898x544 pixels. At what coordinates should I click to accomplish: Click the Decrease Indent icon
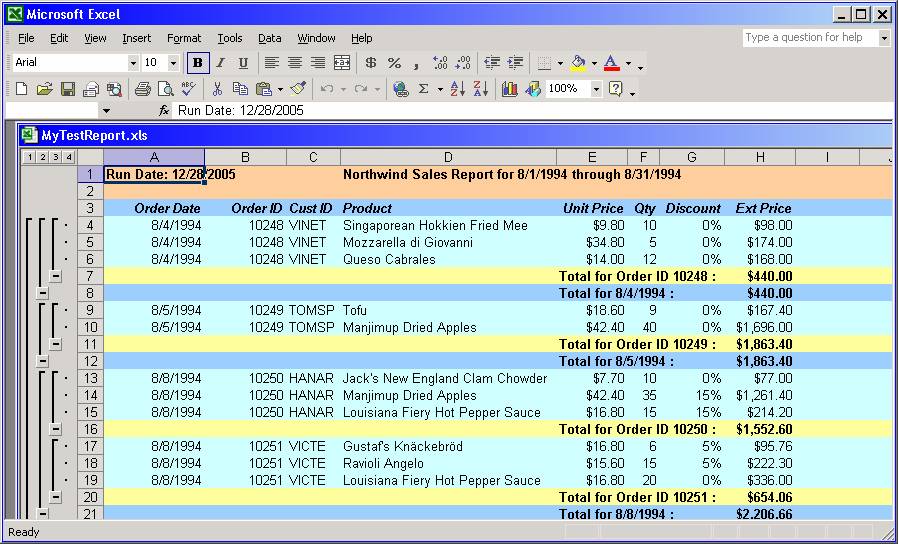[x=492, y=62]
